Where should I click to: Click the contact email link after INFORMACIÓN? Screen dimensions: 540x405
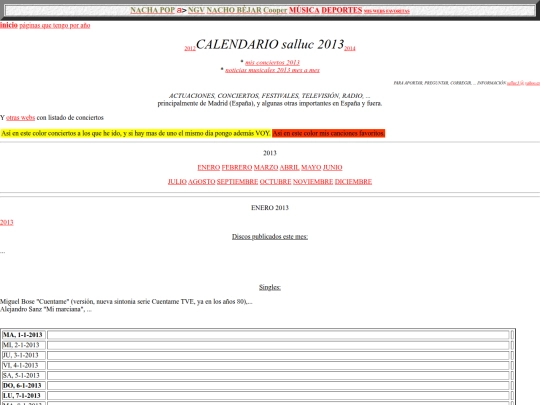coord(523,83)
